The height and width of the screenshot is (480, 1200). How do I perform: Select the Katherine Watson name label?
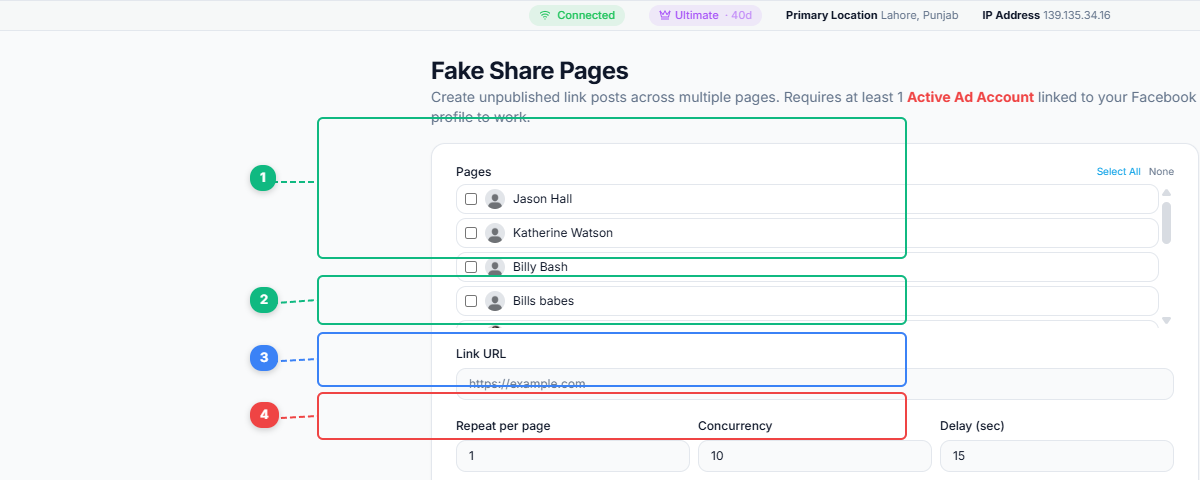pos(563,233)
